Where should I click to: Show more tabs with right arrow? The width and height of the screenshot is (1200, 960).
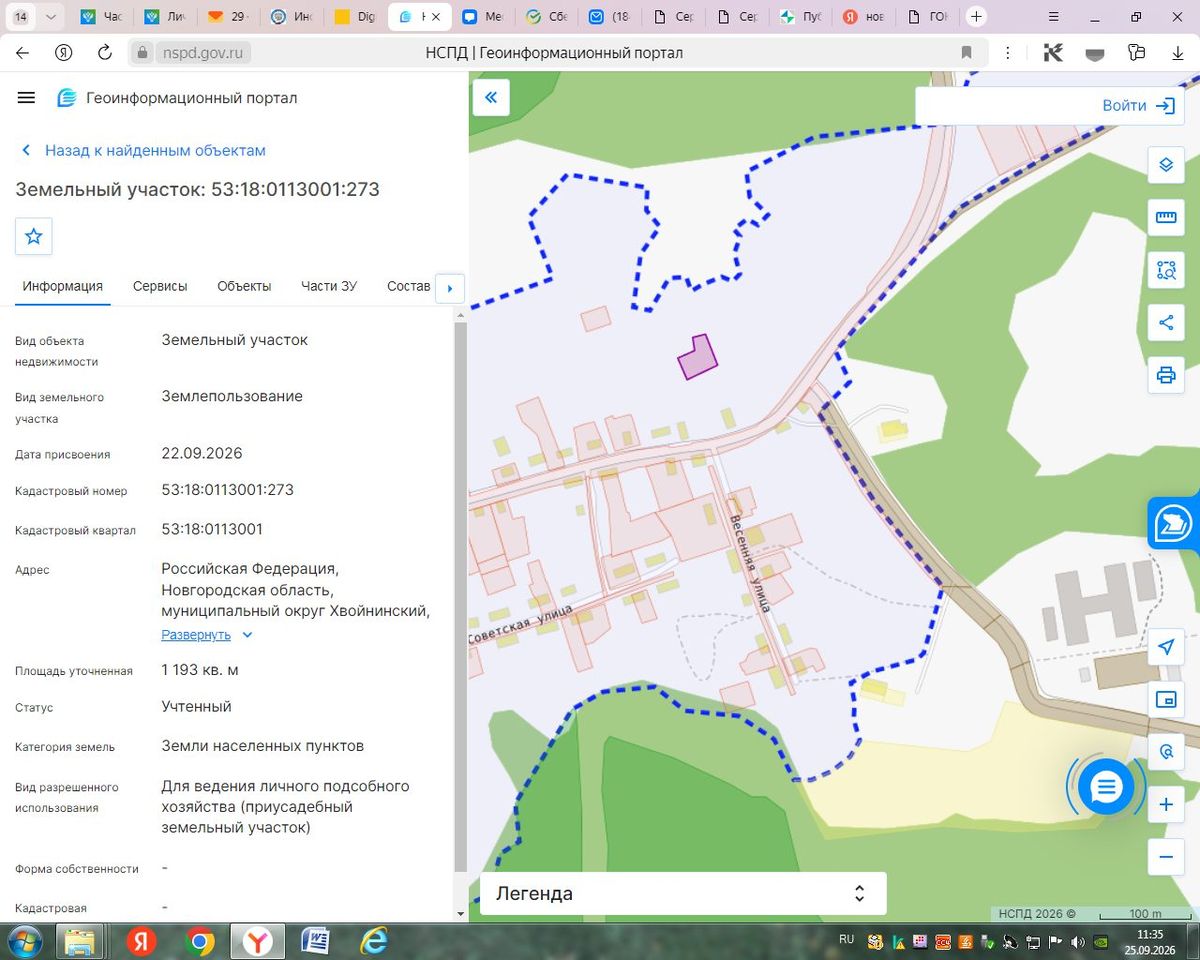449,288
